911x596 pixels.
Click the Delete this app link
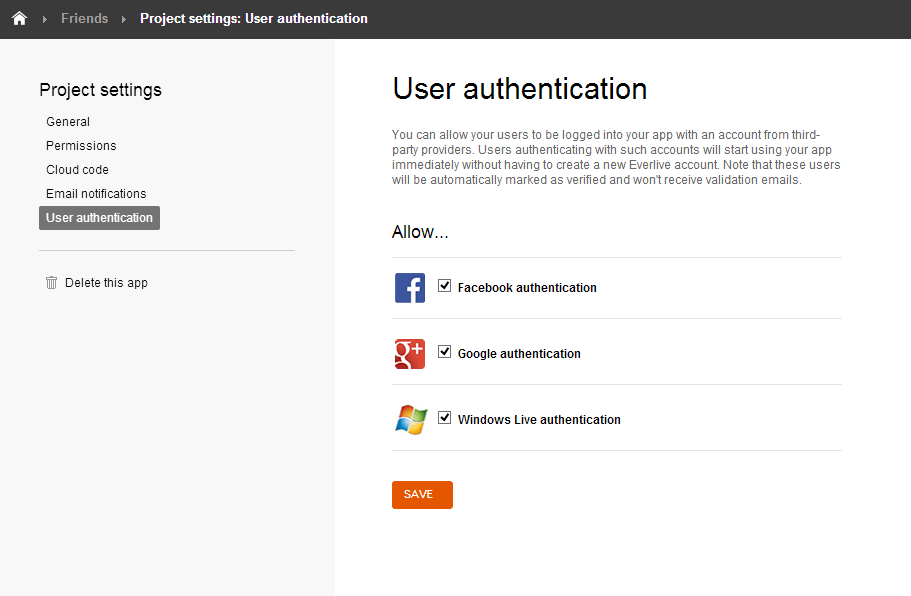106,283
